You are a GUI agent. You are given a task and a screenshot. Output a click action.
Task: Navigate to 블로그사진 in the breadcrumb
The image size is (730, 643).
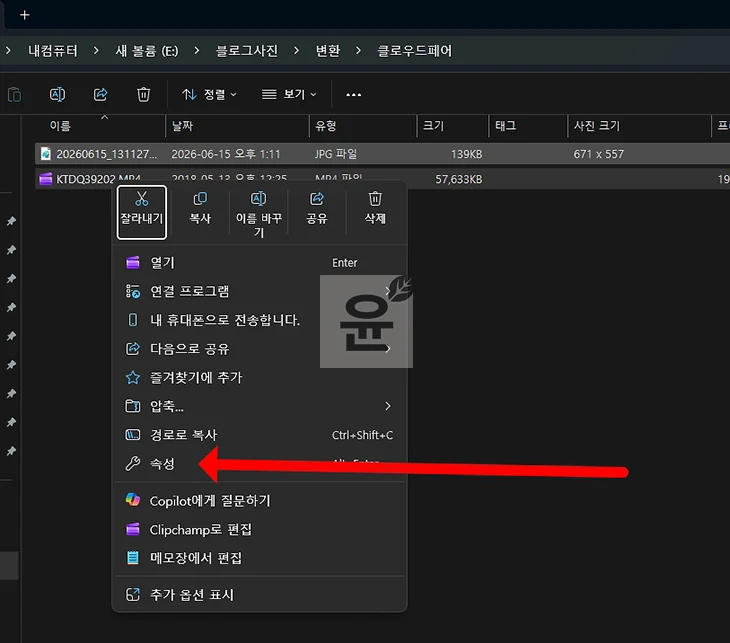247,50
